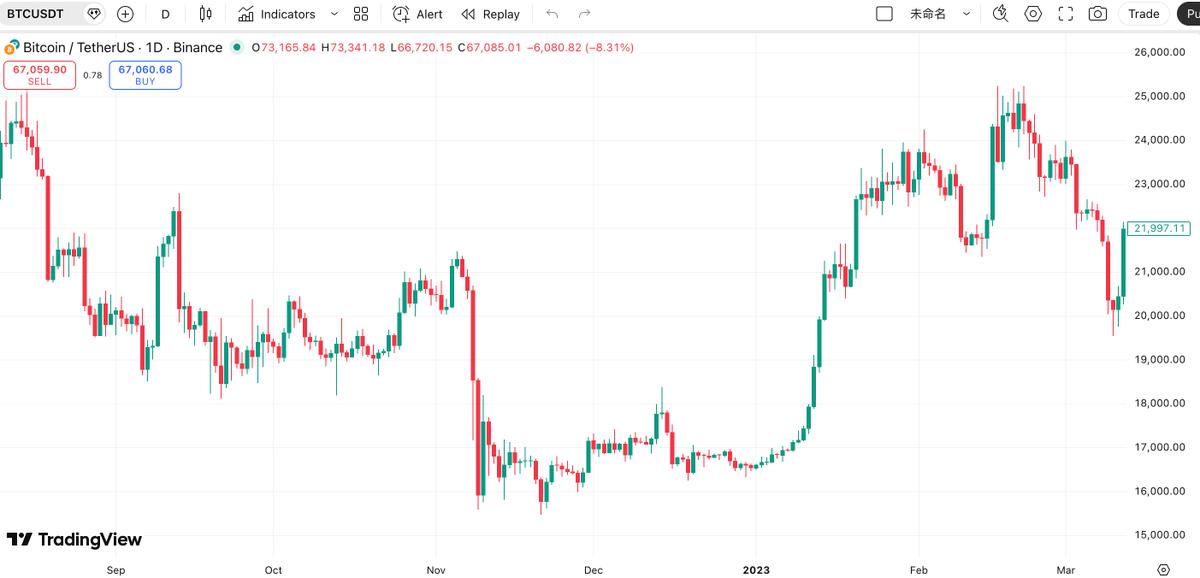Click the blue BUY price button
The height and width of the screenshot is (578, 1200).
coord(145,75)
